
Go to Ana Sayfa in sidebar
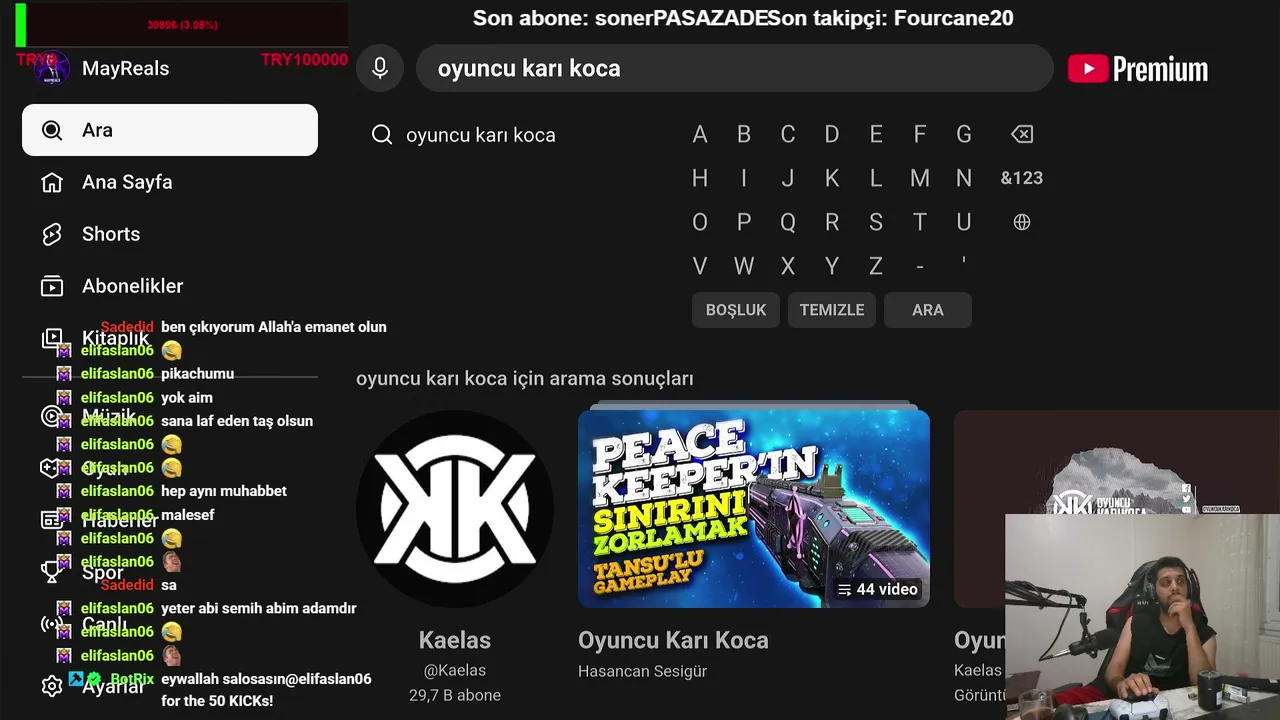click(x=170, y=182)
